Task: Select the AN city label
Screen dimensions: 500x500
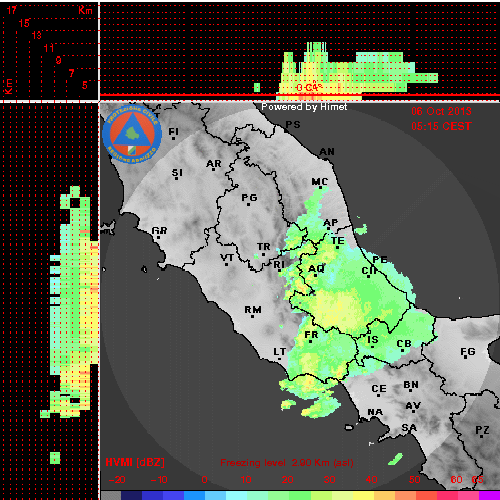Action: (x=327, y=152)
